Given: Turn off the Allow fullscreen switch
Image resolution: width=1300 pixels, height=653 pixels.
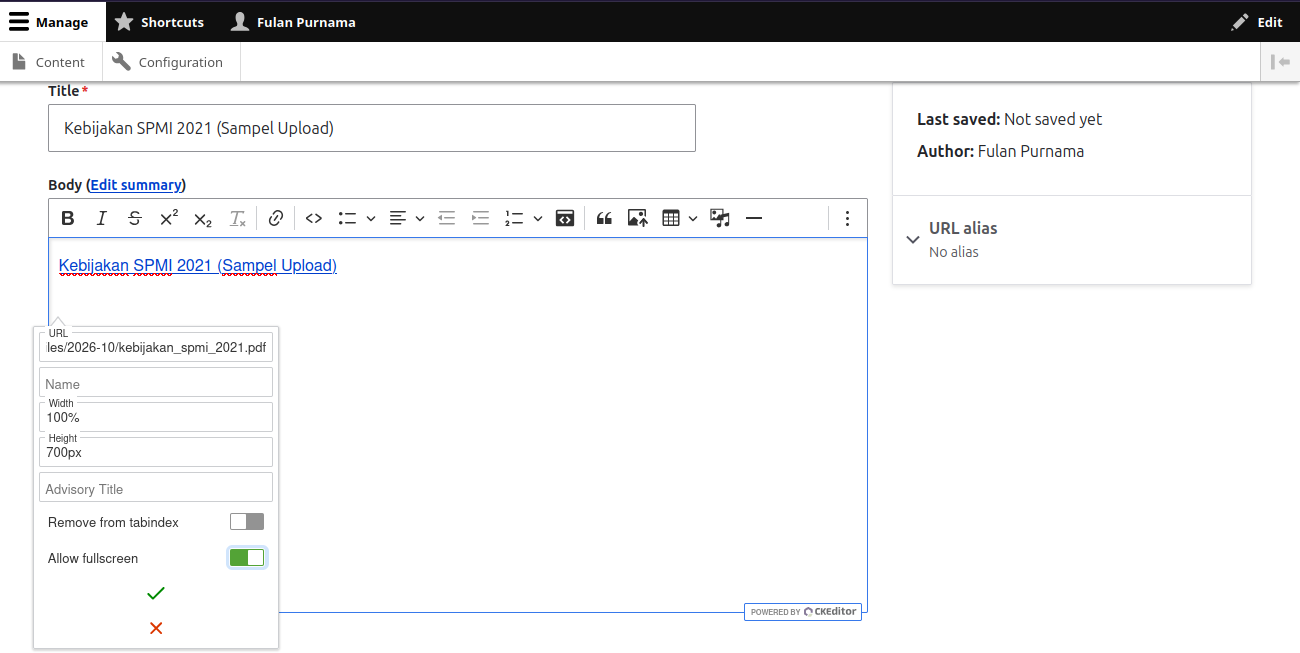Looking at the screenshot, I should [x=247, y=558].
